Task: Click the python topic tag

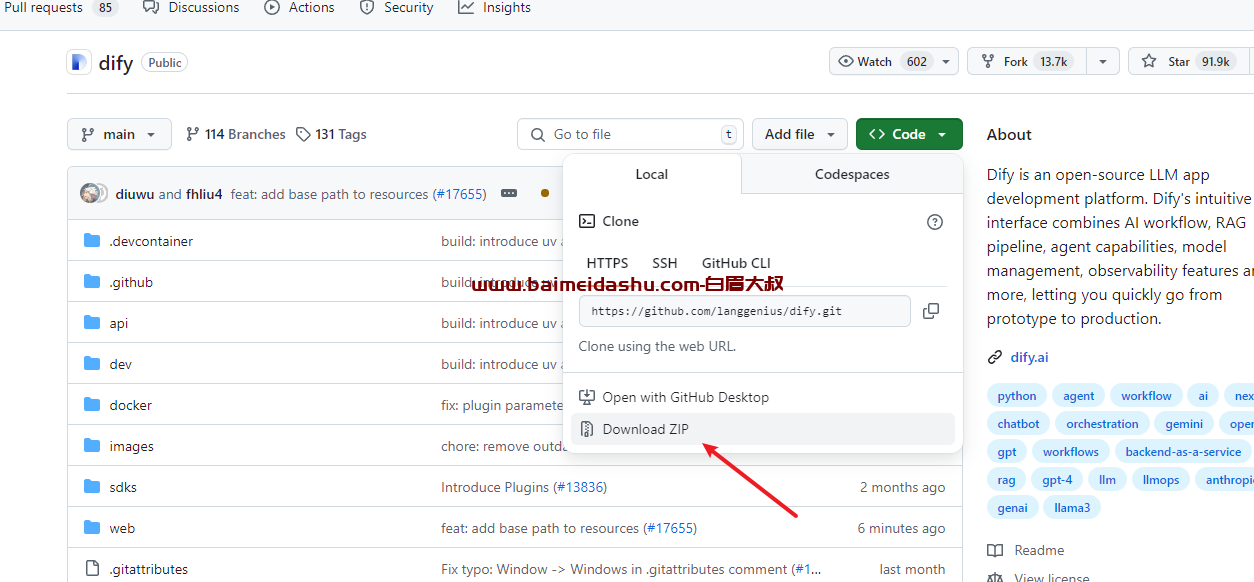Action: pyautogui.click(x=1017, y=396)
